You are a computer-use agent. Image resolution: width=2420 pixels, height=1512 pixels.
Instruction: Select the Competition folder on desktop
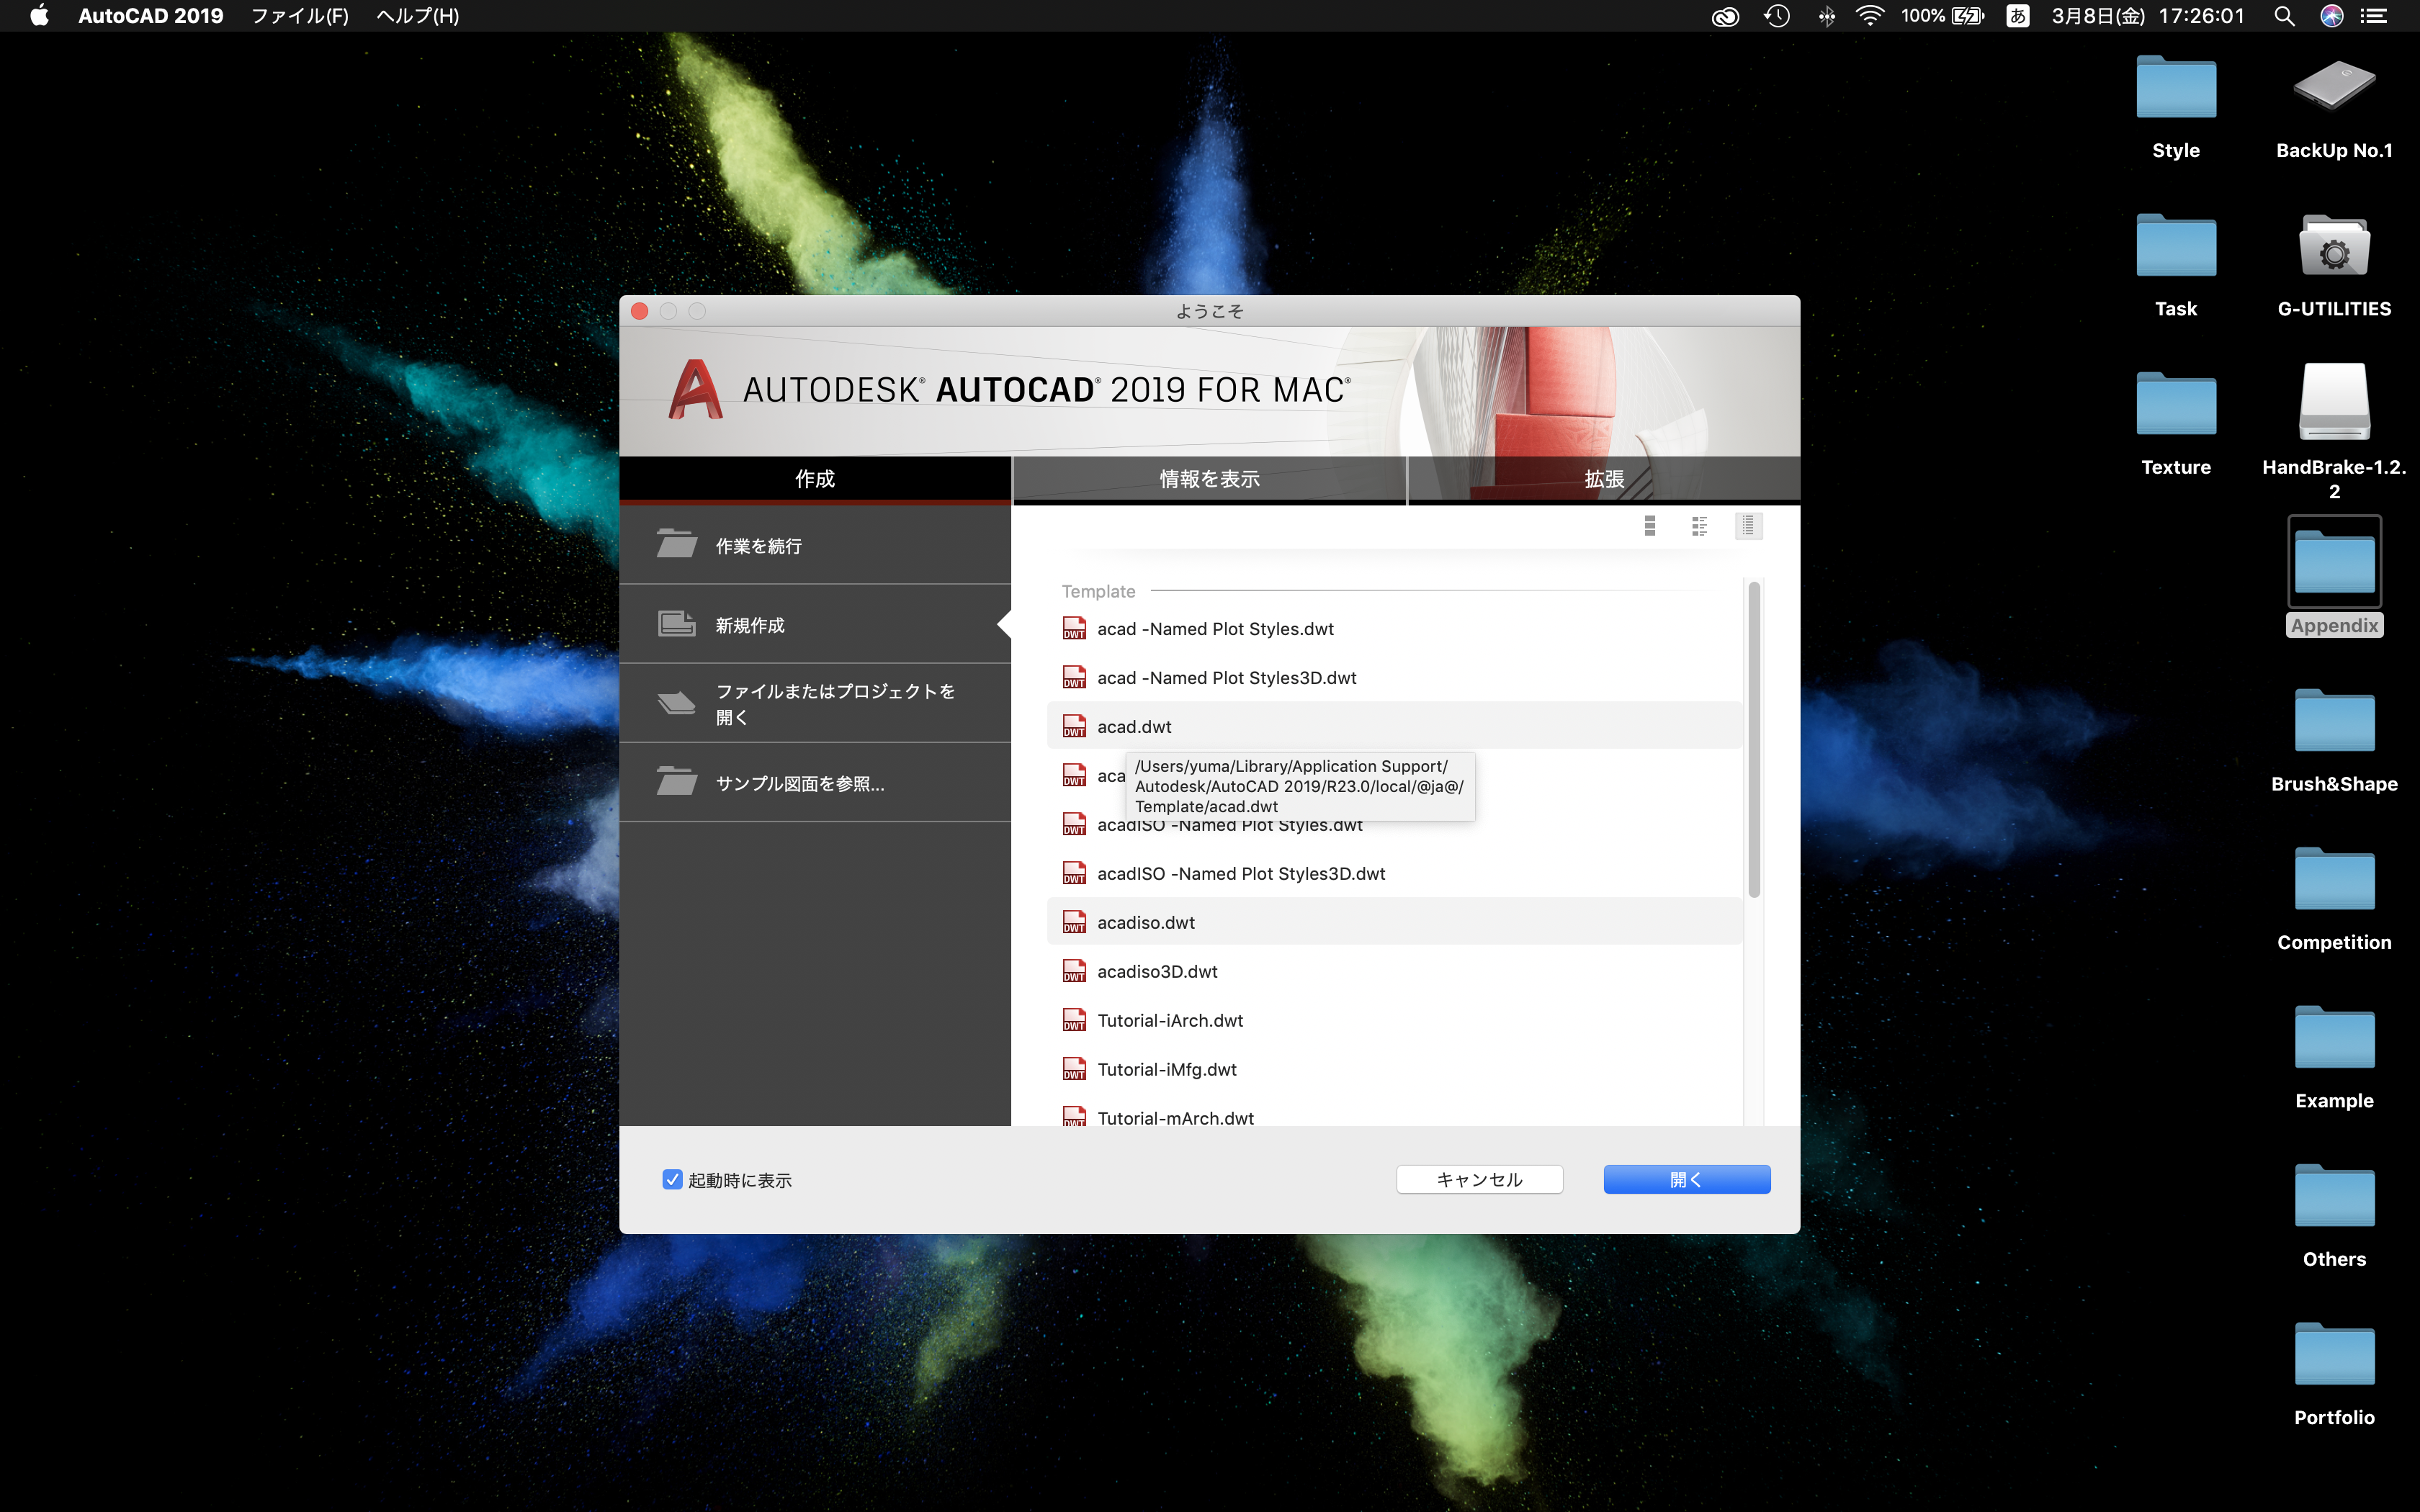click(2334, 879)
